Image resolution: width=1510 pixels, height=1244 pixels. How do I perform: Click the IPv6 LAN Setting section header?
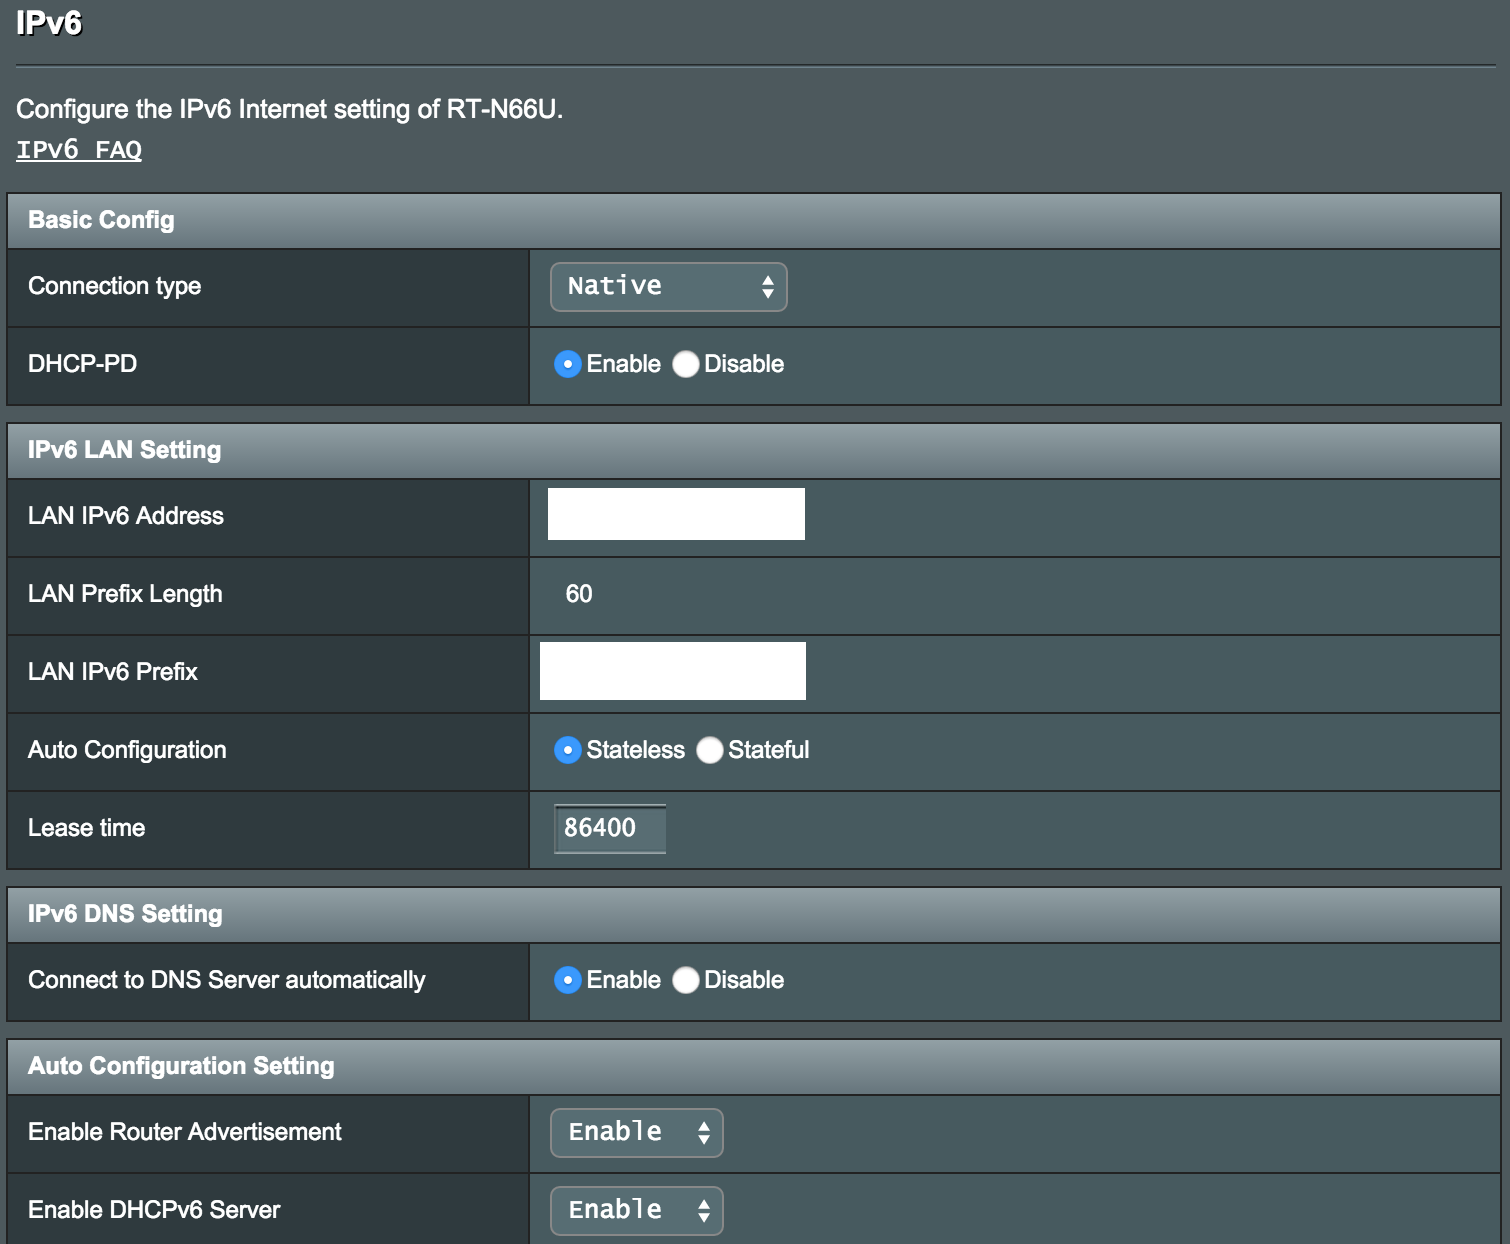coord(754,451)
